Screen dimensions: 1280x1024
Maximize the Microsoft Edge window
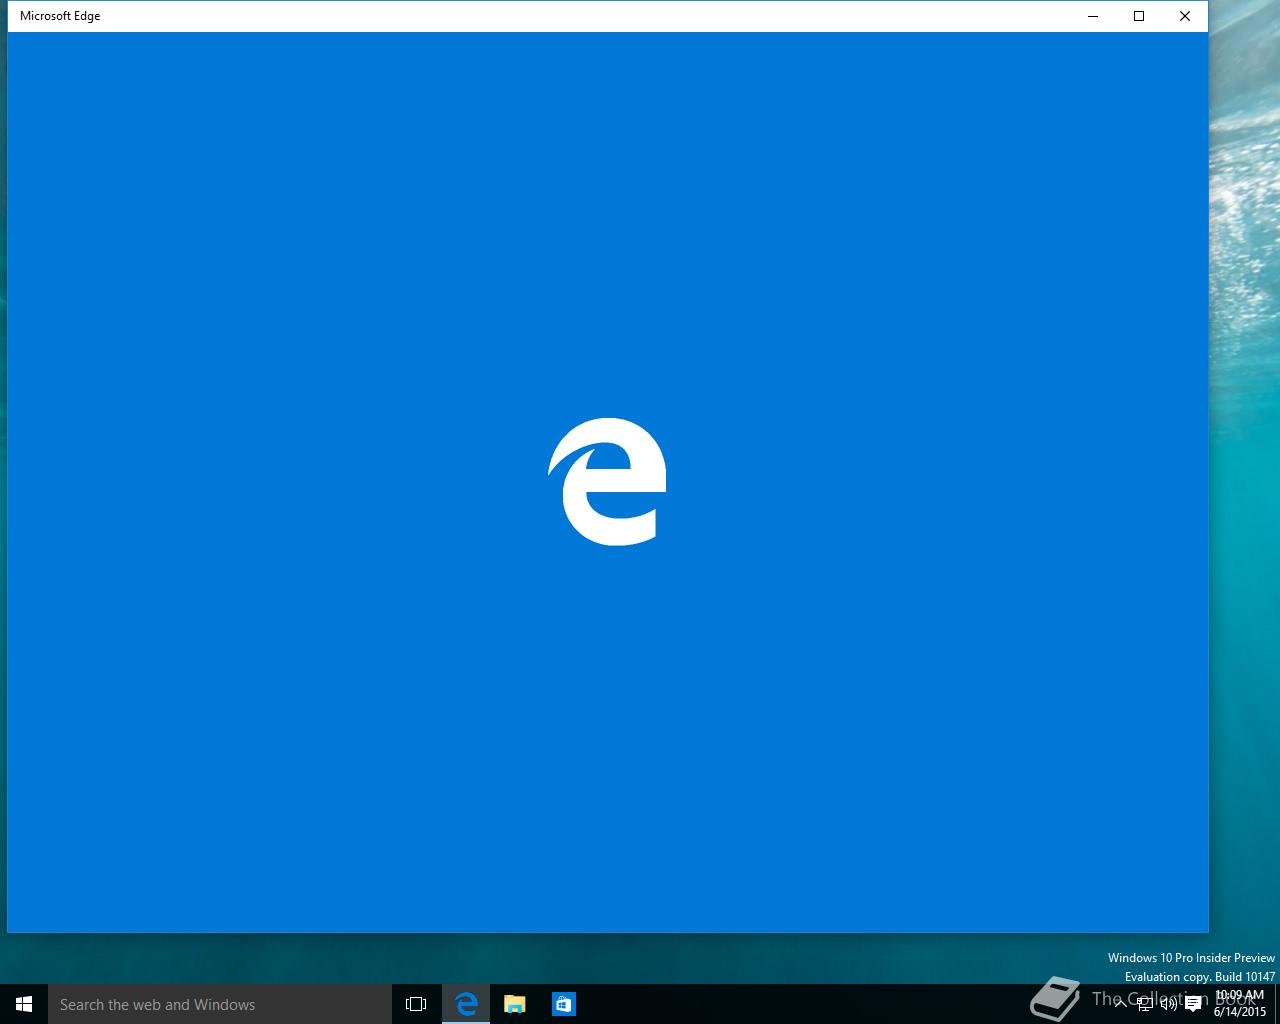1139,16
